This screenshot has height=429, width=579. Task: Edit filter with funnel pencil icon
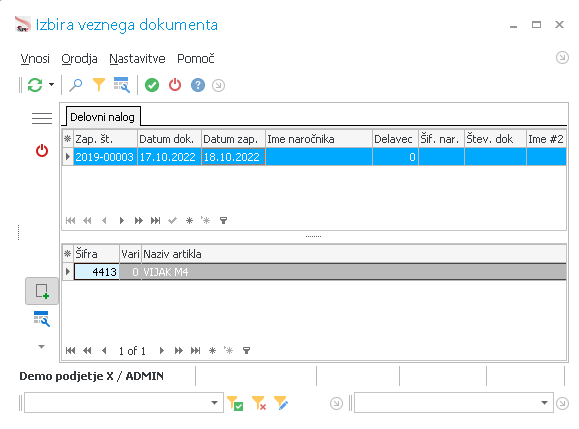281,403
